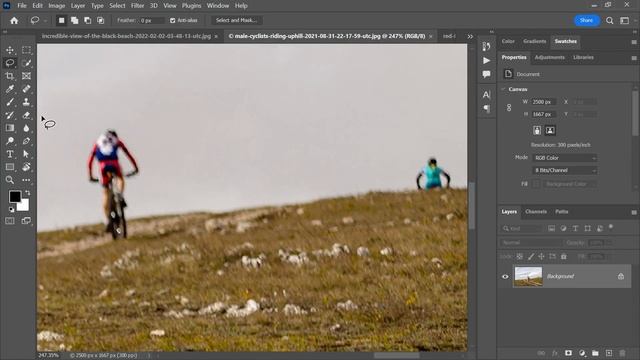Open the 8 Bits/Channel dropdown

565,170
